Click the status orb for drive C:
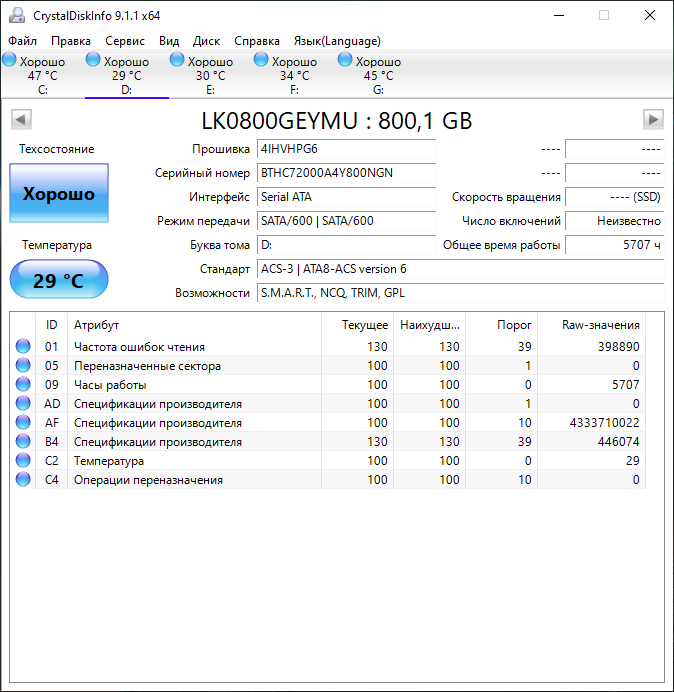The image size is (674, 692). (9, 60)
